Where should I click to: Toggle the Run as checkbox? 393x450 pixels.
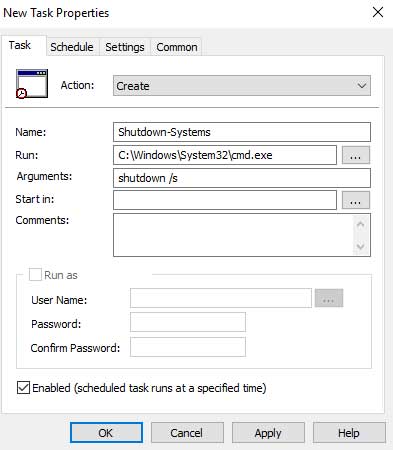tap(35, 275)
